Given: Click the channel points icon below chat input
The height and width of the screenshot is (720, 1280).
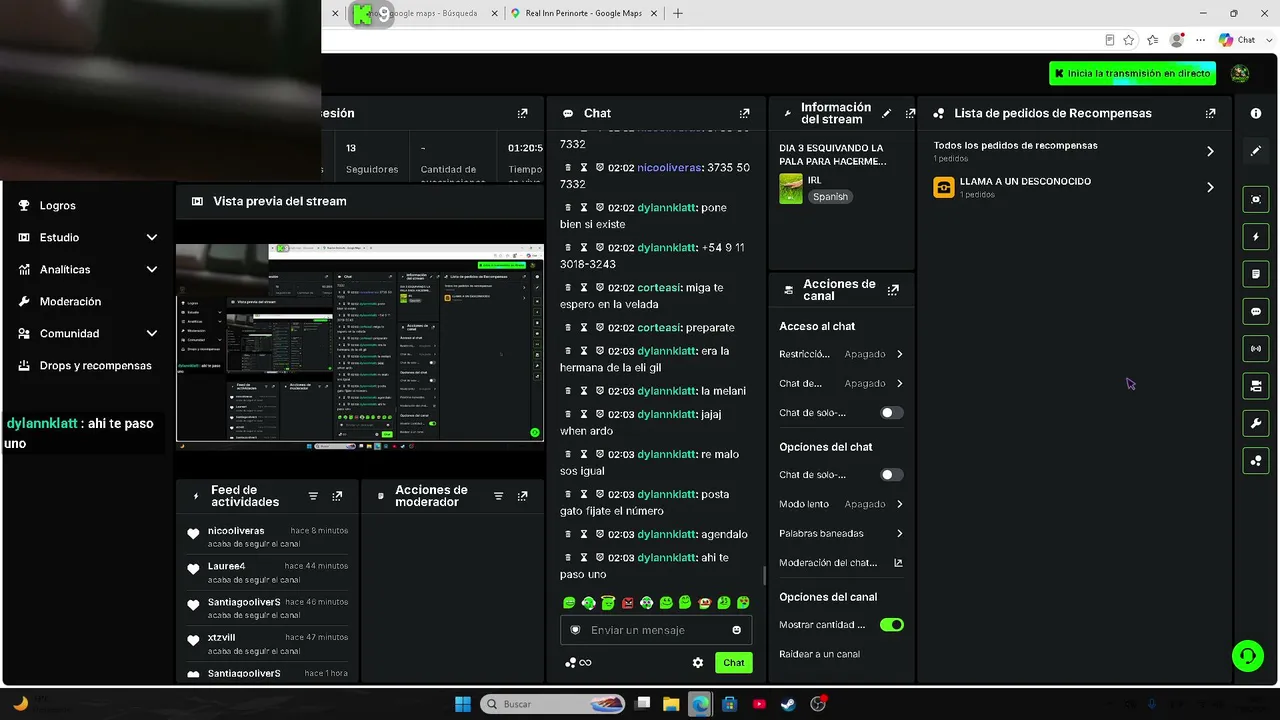Looking at the screenshot, I should tap(570, 662).
